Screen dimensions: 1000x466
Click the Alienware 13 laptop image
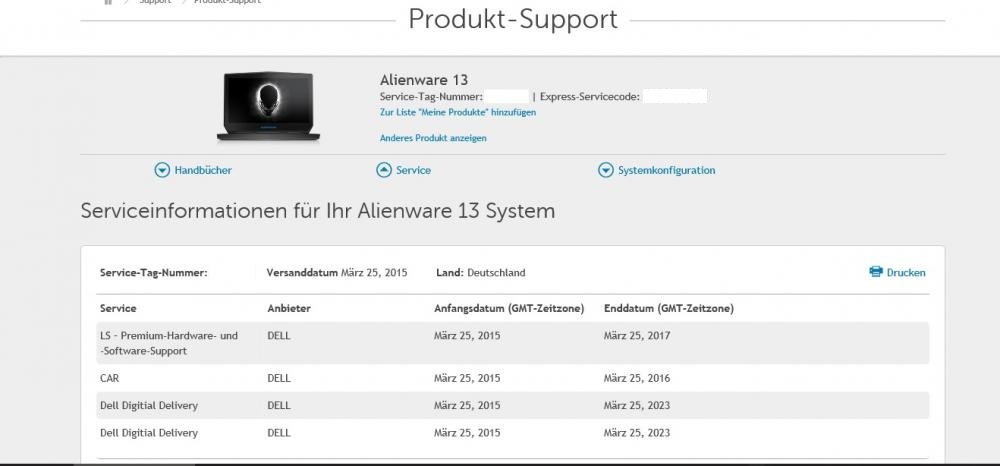(269, 105)
